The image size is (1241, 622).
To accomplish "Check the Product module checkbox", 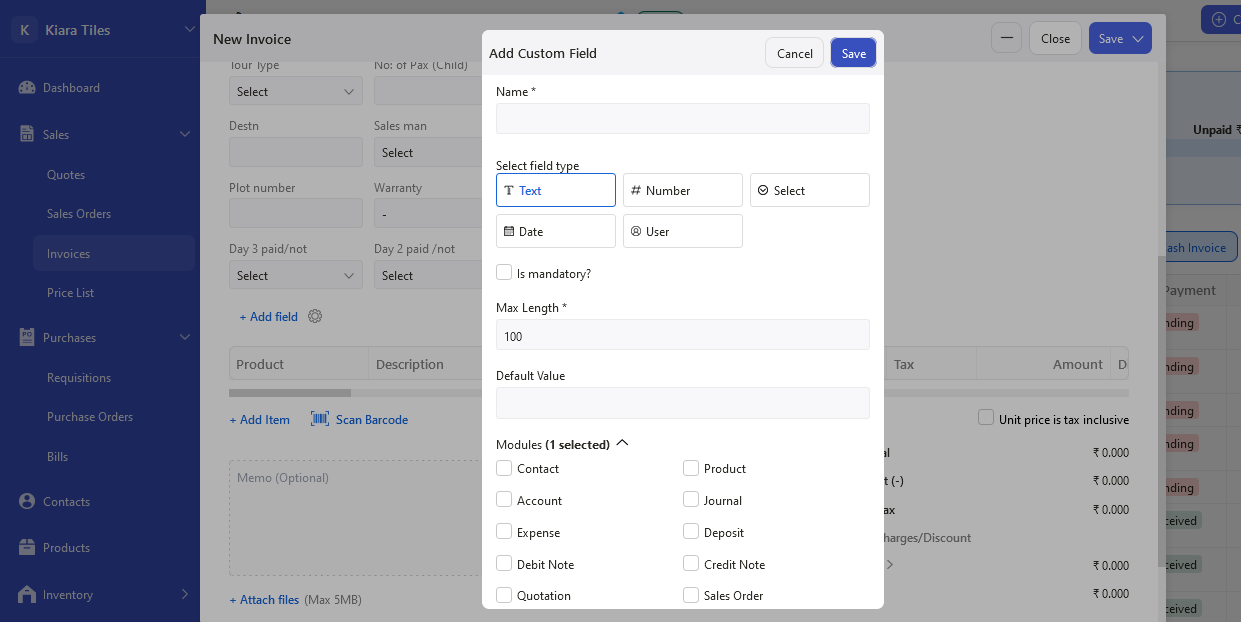I will click(x=691, y=468).
